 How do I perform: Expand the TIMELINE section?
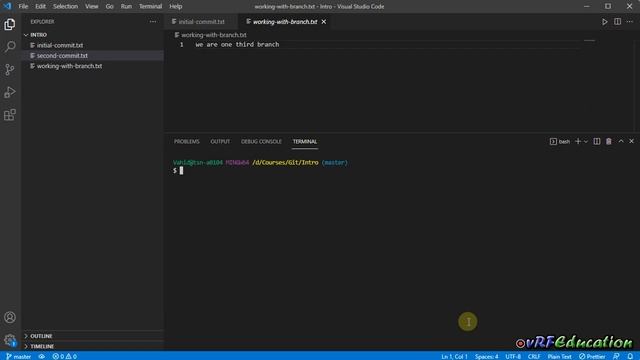[x=93, y=346]
